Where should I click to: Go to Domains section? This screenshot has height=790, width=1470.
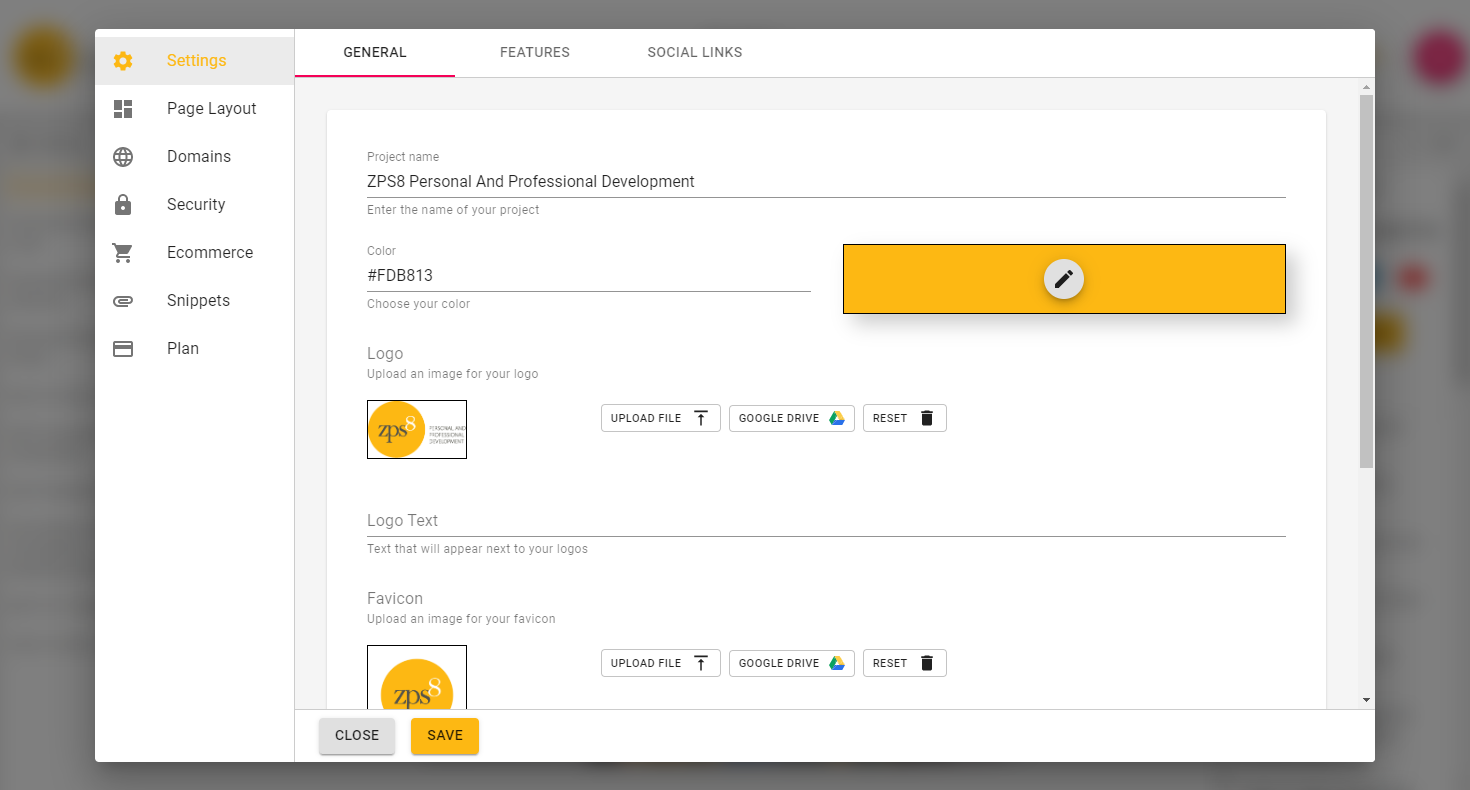pos(195,157)
